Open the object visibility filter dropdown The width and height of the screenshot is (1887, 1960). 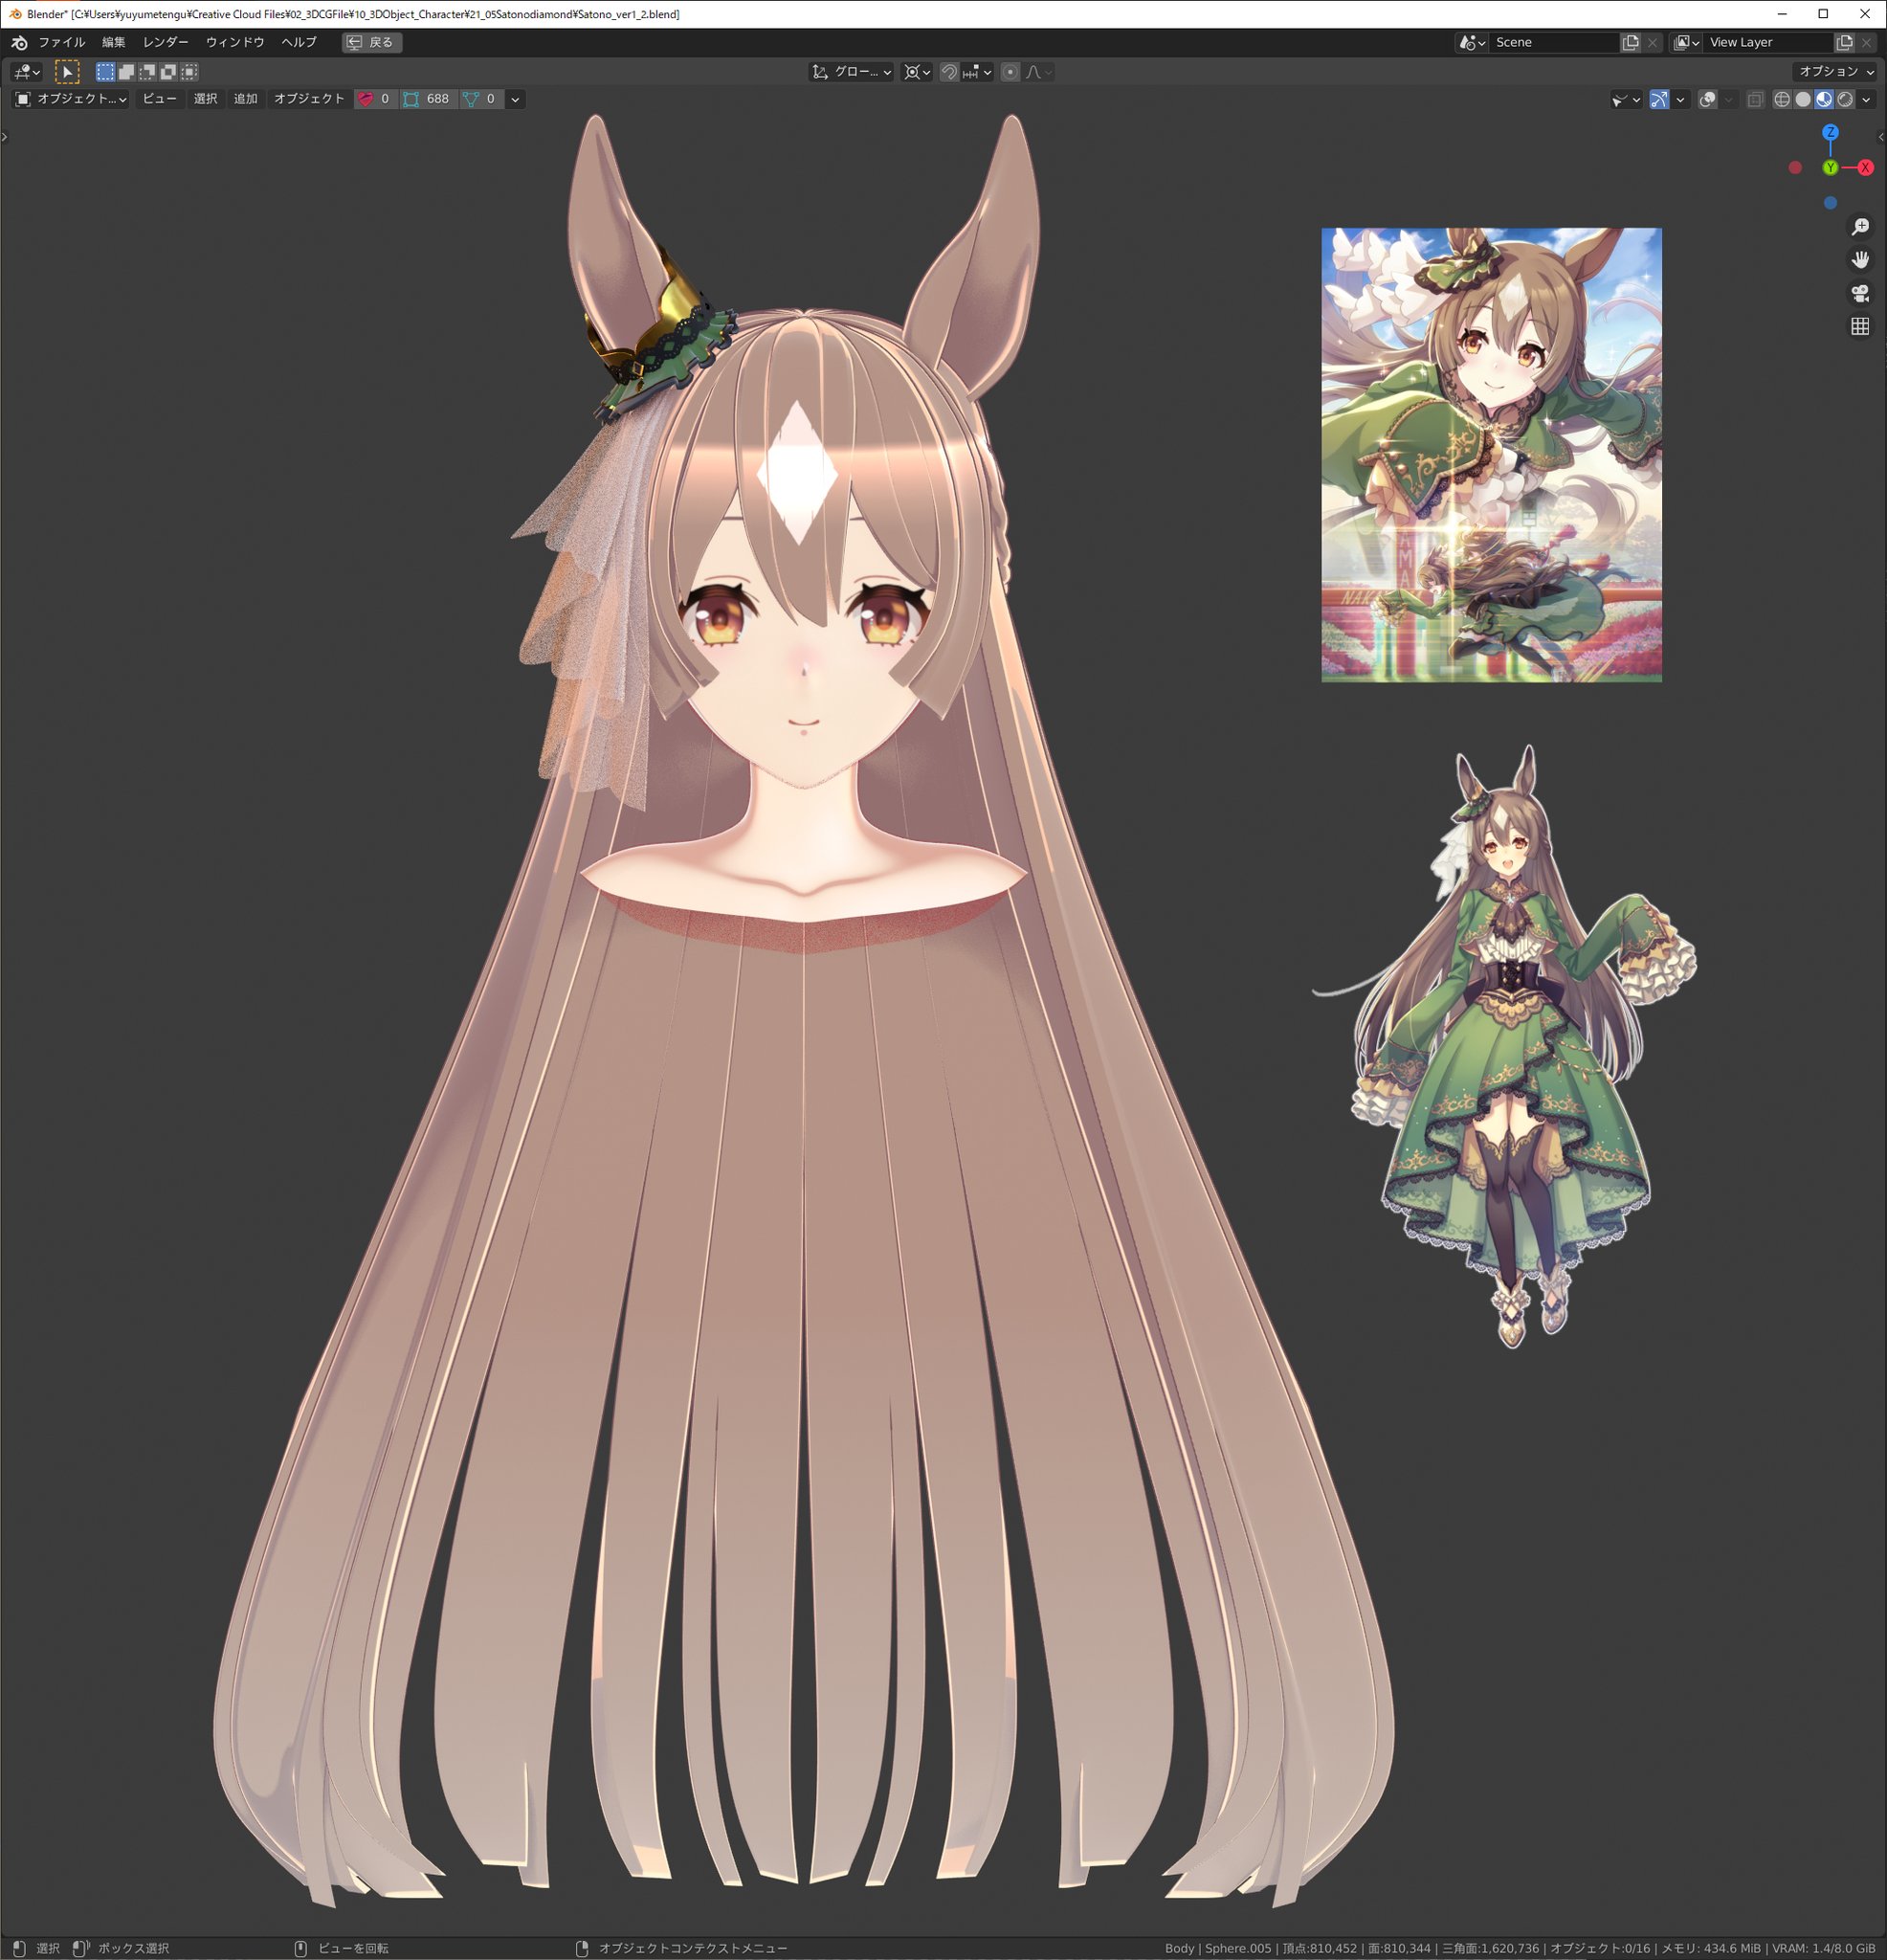click(1626, 99)
